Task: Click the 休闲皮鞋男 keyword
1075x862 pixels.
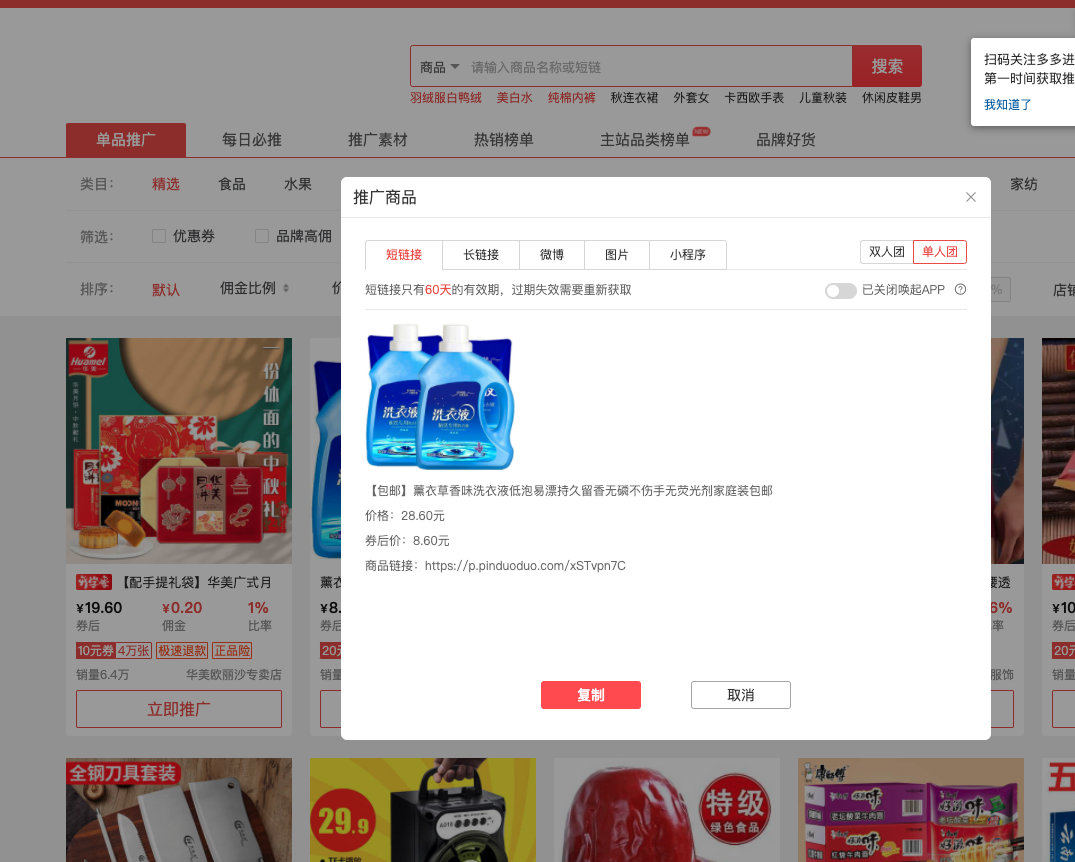Action: pyautogui.click(x=891, y=98)
